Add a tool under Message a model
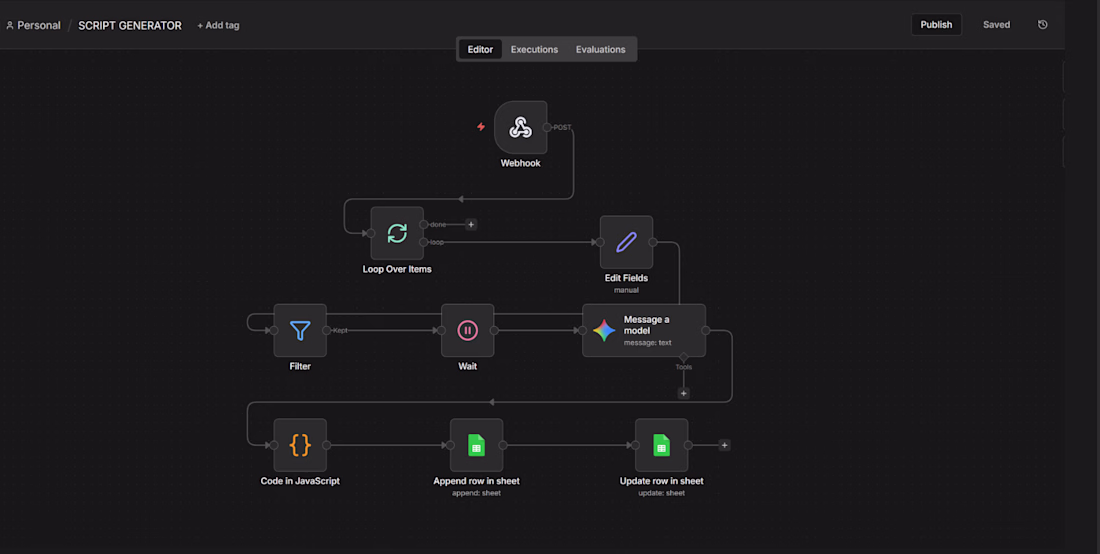The height and width of the screenshot is (554, 1100). [x=683, y=393]
